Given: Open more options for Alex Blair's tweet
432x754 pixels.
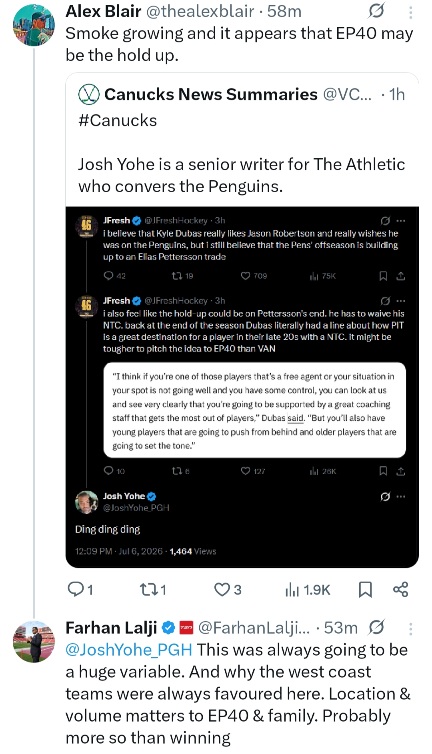Looking at the screenshot, I should (410, 12).
